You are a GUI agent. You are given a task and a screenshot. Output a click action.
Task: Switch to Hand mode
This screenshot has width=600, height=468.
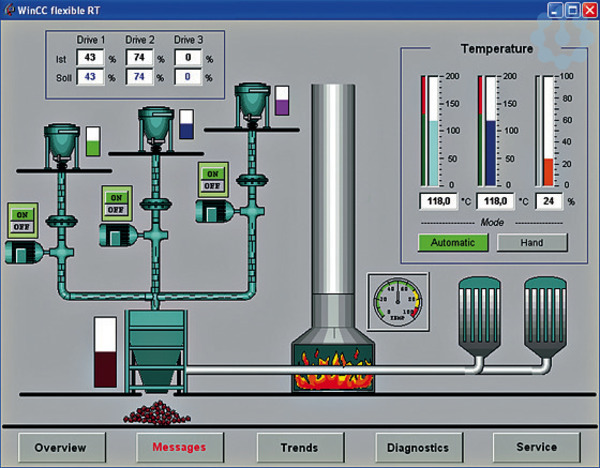coord(532,242)
